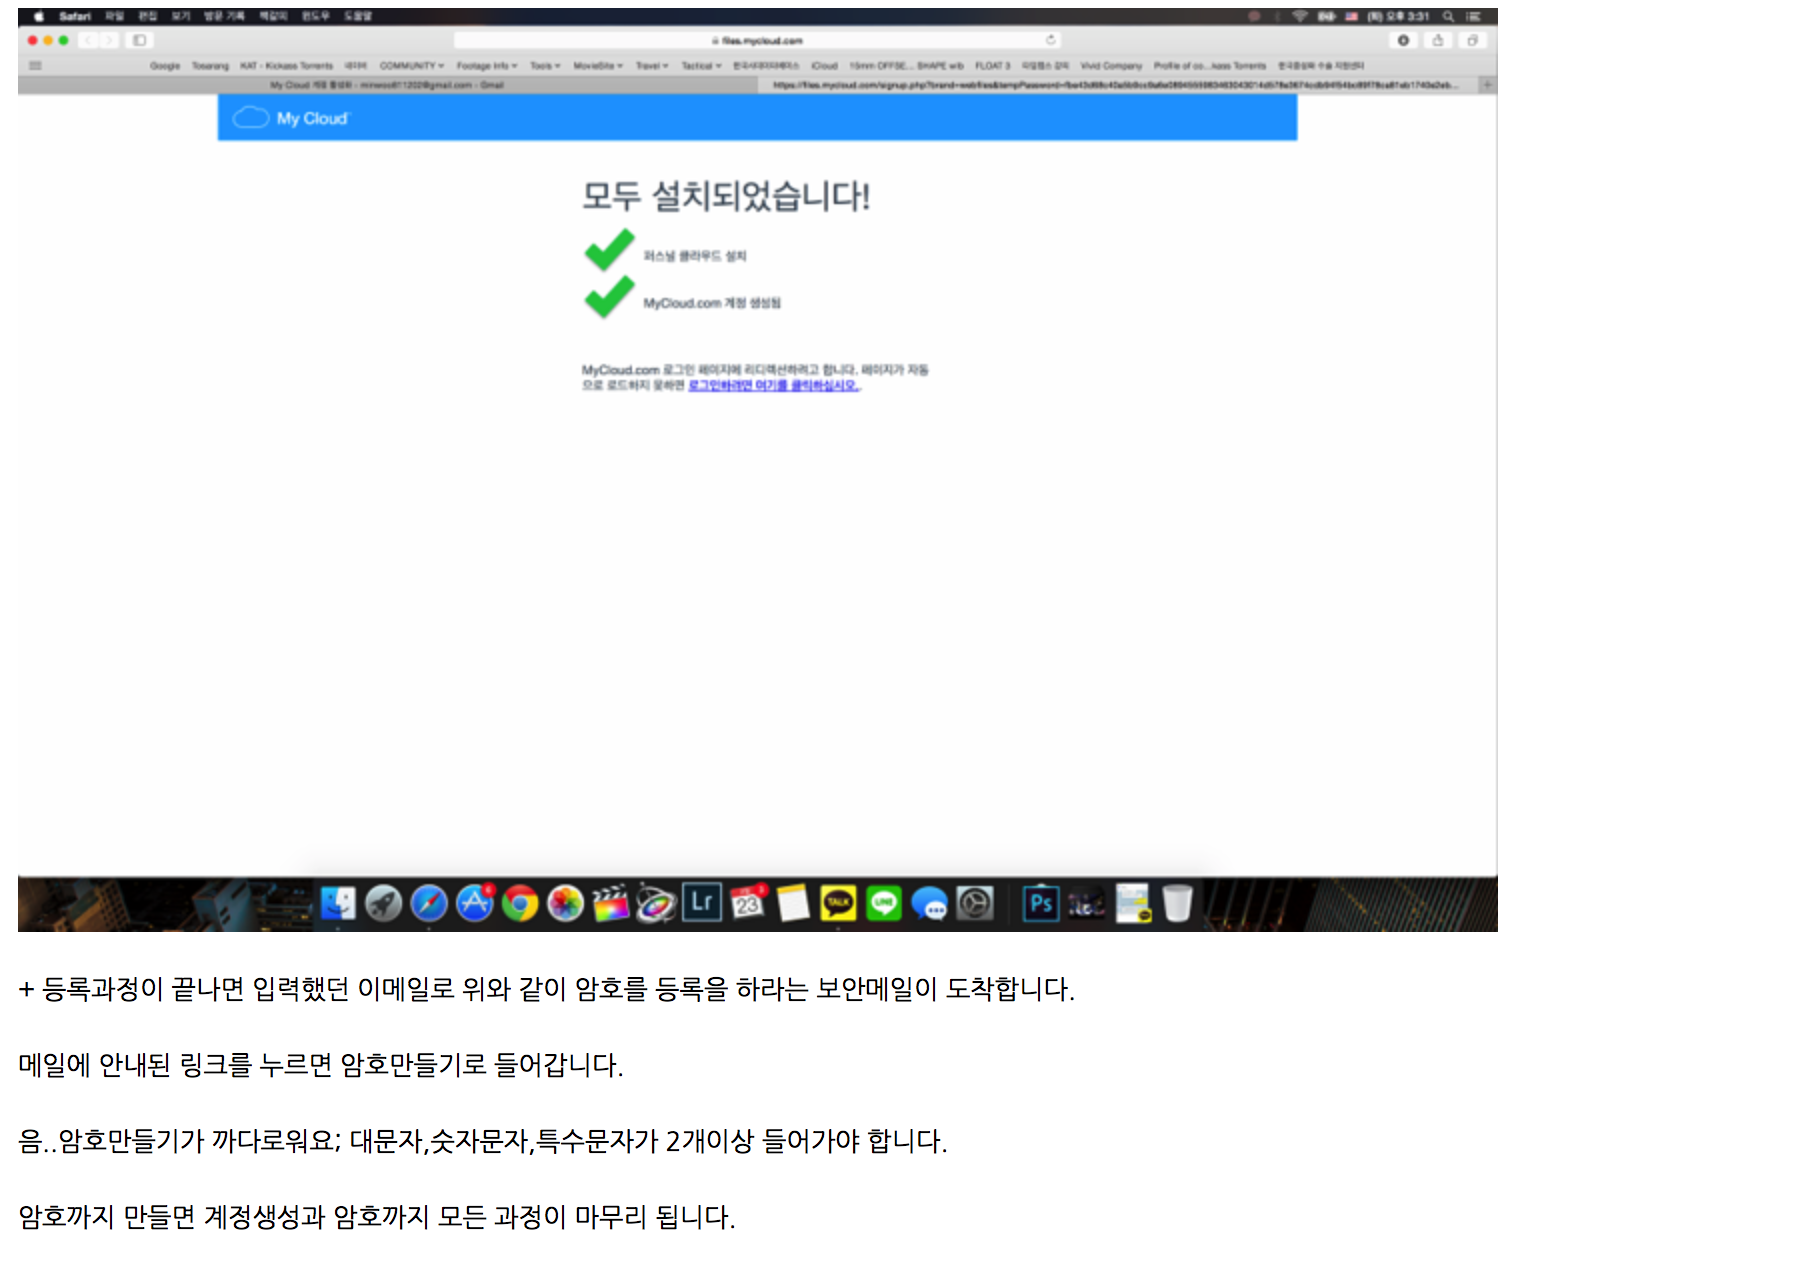Open the 책갈피 menu

(273, 16)
